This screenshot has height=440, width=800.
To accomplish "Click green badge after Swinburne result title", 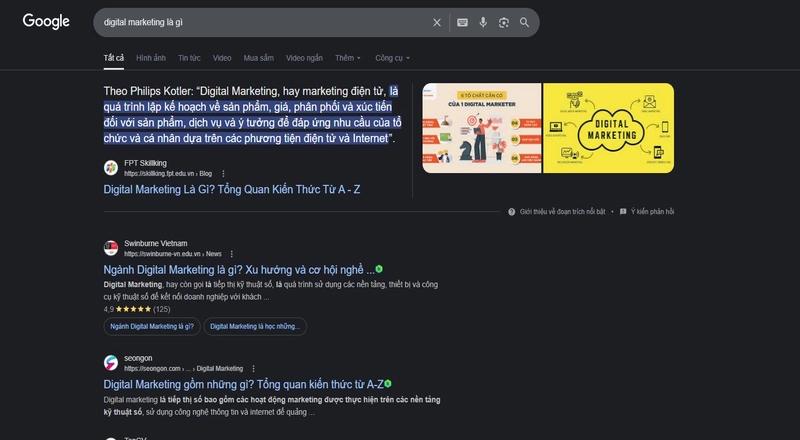I will pos(379,268).
